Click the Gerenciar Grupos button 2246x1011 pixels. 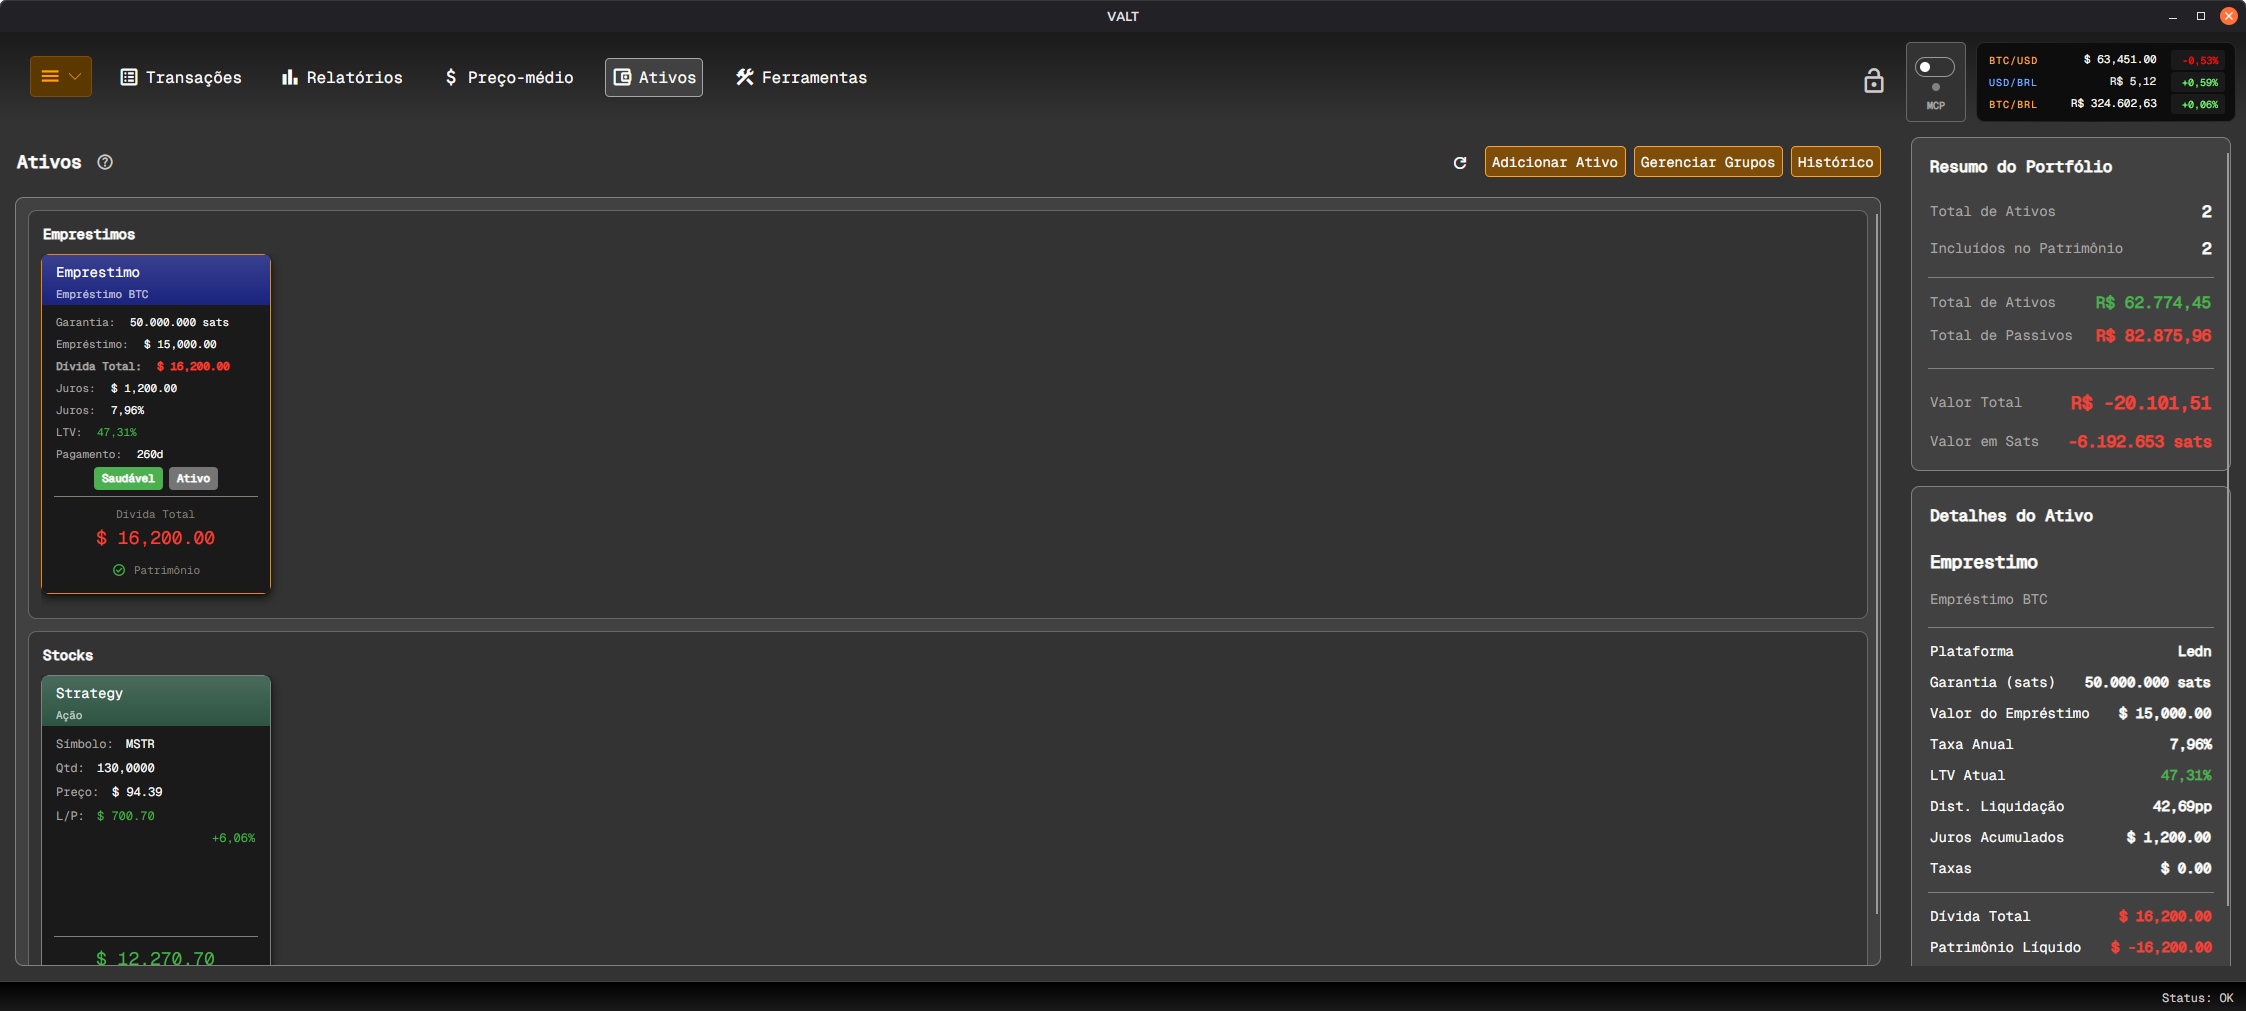pyautogui.click(x=1708, y=162)
